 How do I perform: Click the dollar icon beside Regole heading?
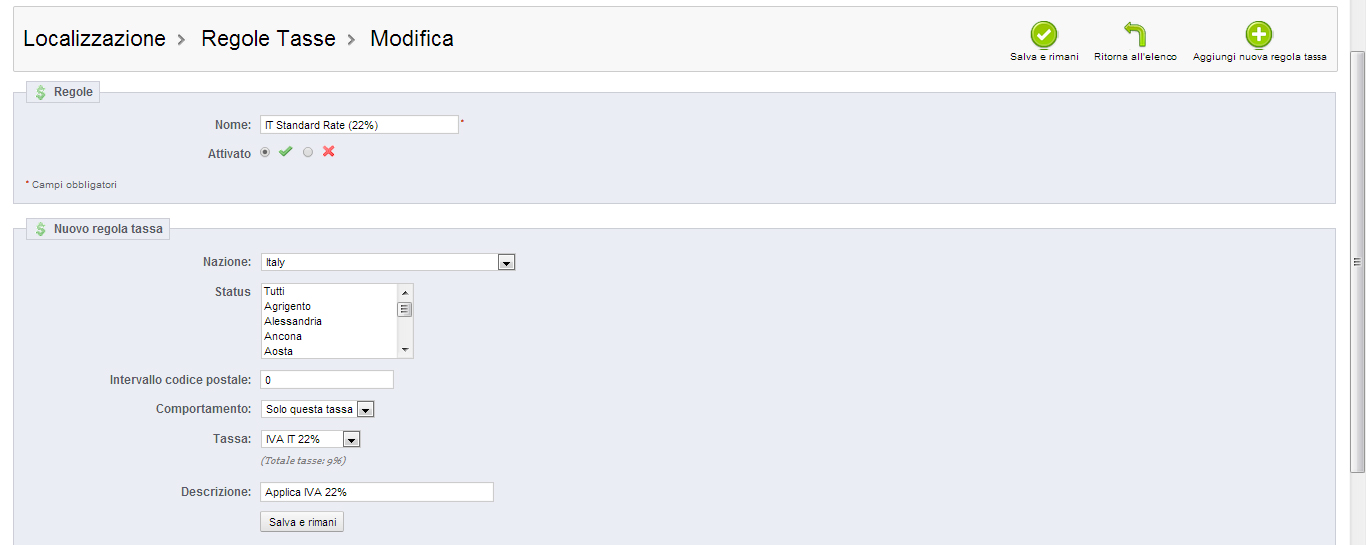[41, 92]
